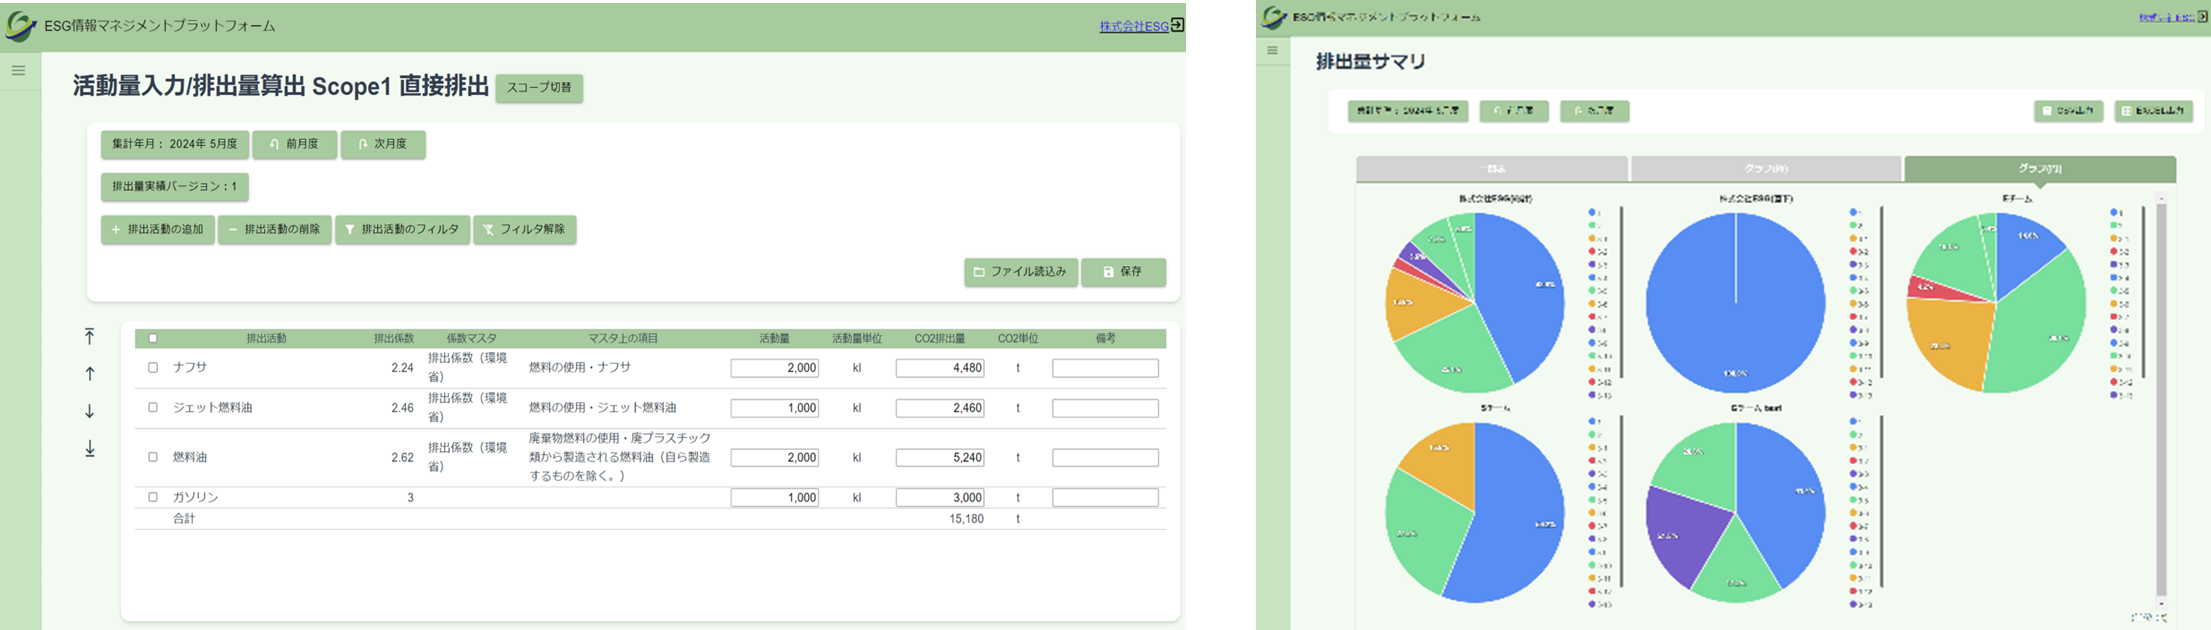
Task: Check the ジェット燃料油 row checkbox
Action: click(153, 407)
